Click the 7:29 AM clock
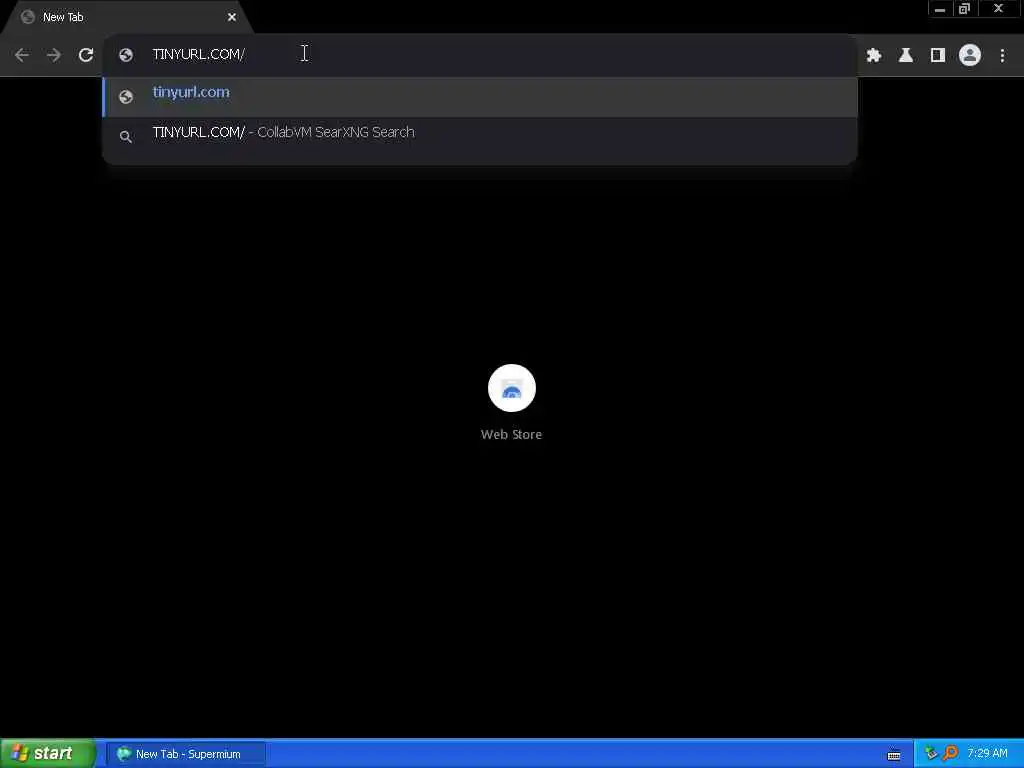This screenshot has width=1024, height=768. (x=987, y=754)
